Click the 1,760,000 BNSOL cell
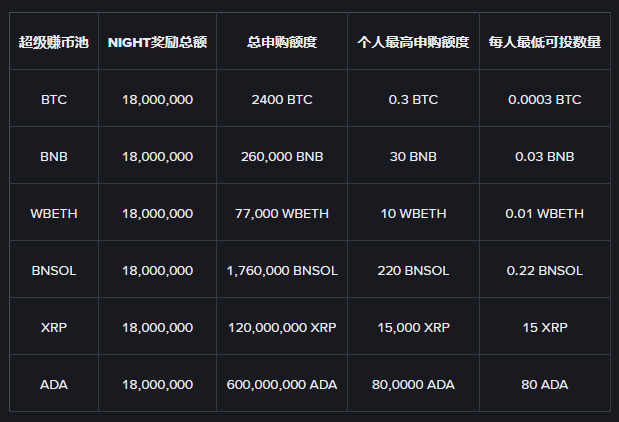Viewport: 619px width, 422px height. coord(282,270)
